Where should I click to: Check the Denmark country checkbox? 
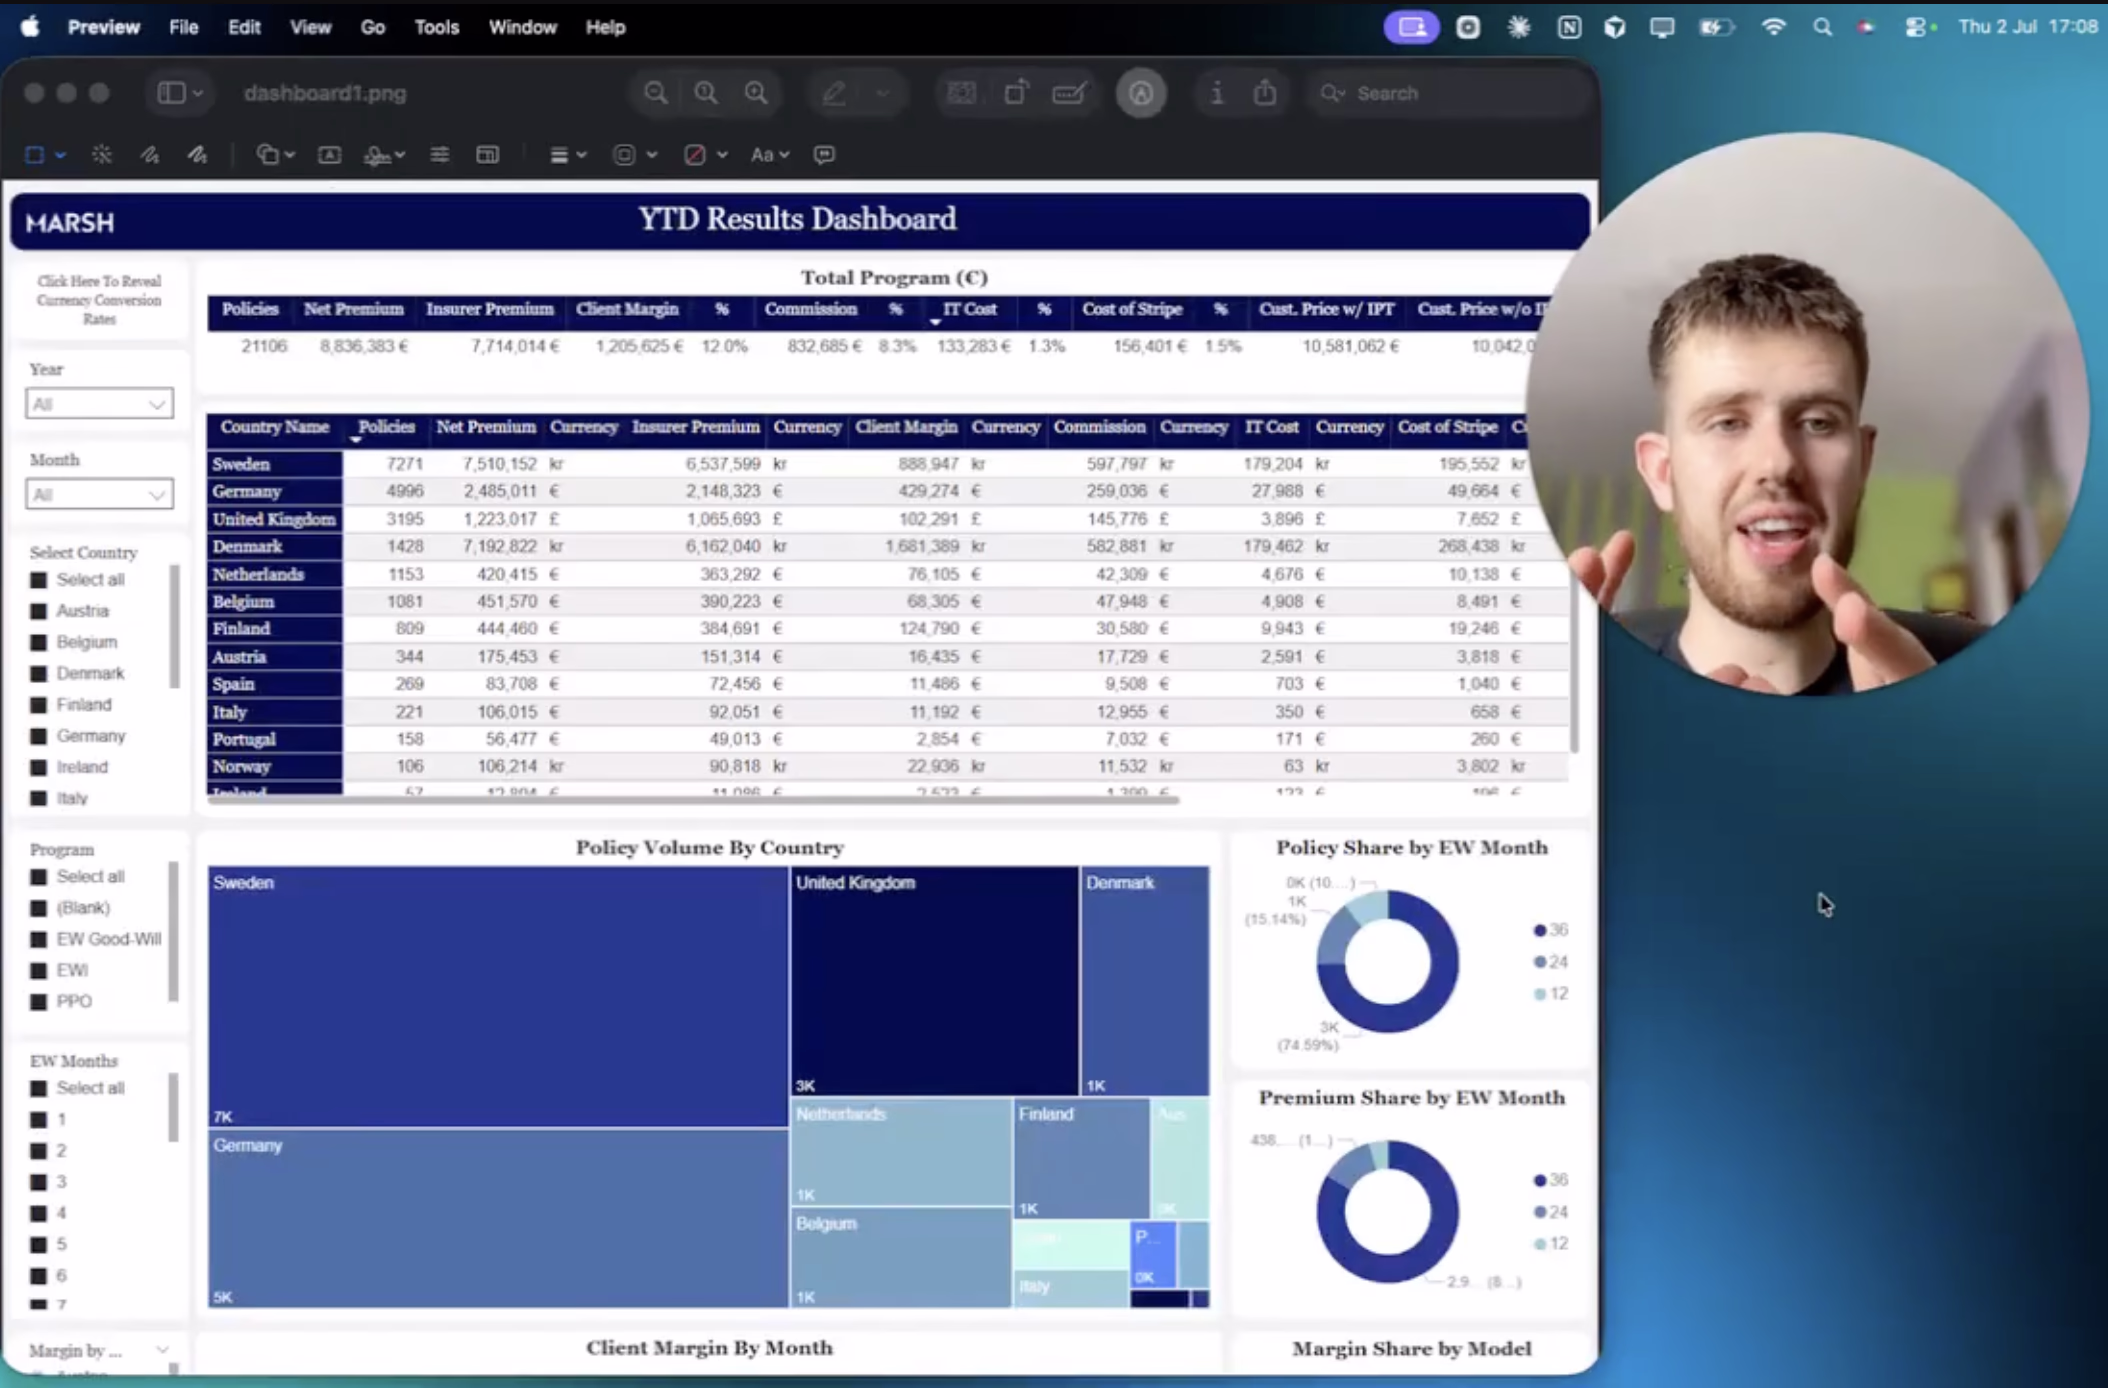click(39, 673)
